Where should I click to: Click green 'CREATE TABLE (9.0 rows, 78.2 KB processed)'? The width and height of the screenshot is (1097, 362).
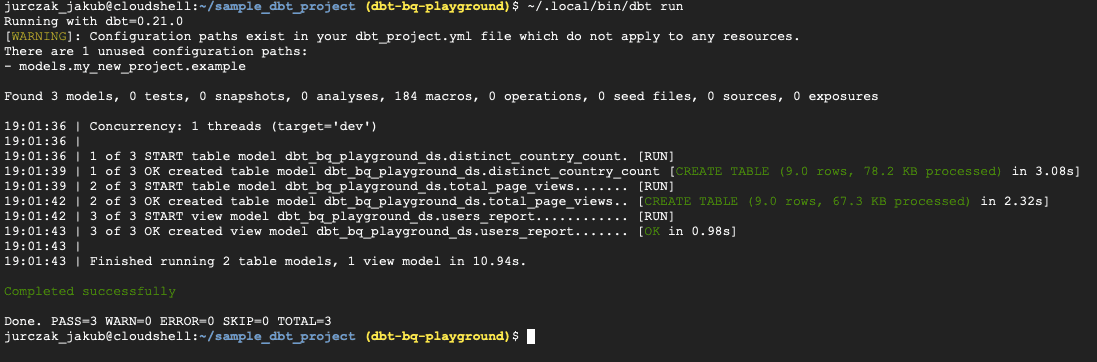point(838,172)
